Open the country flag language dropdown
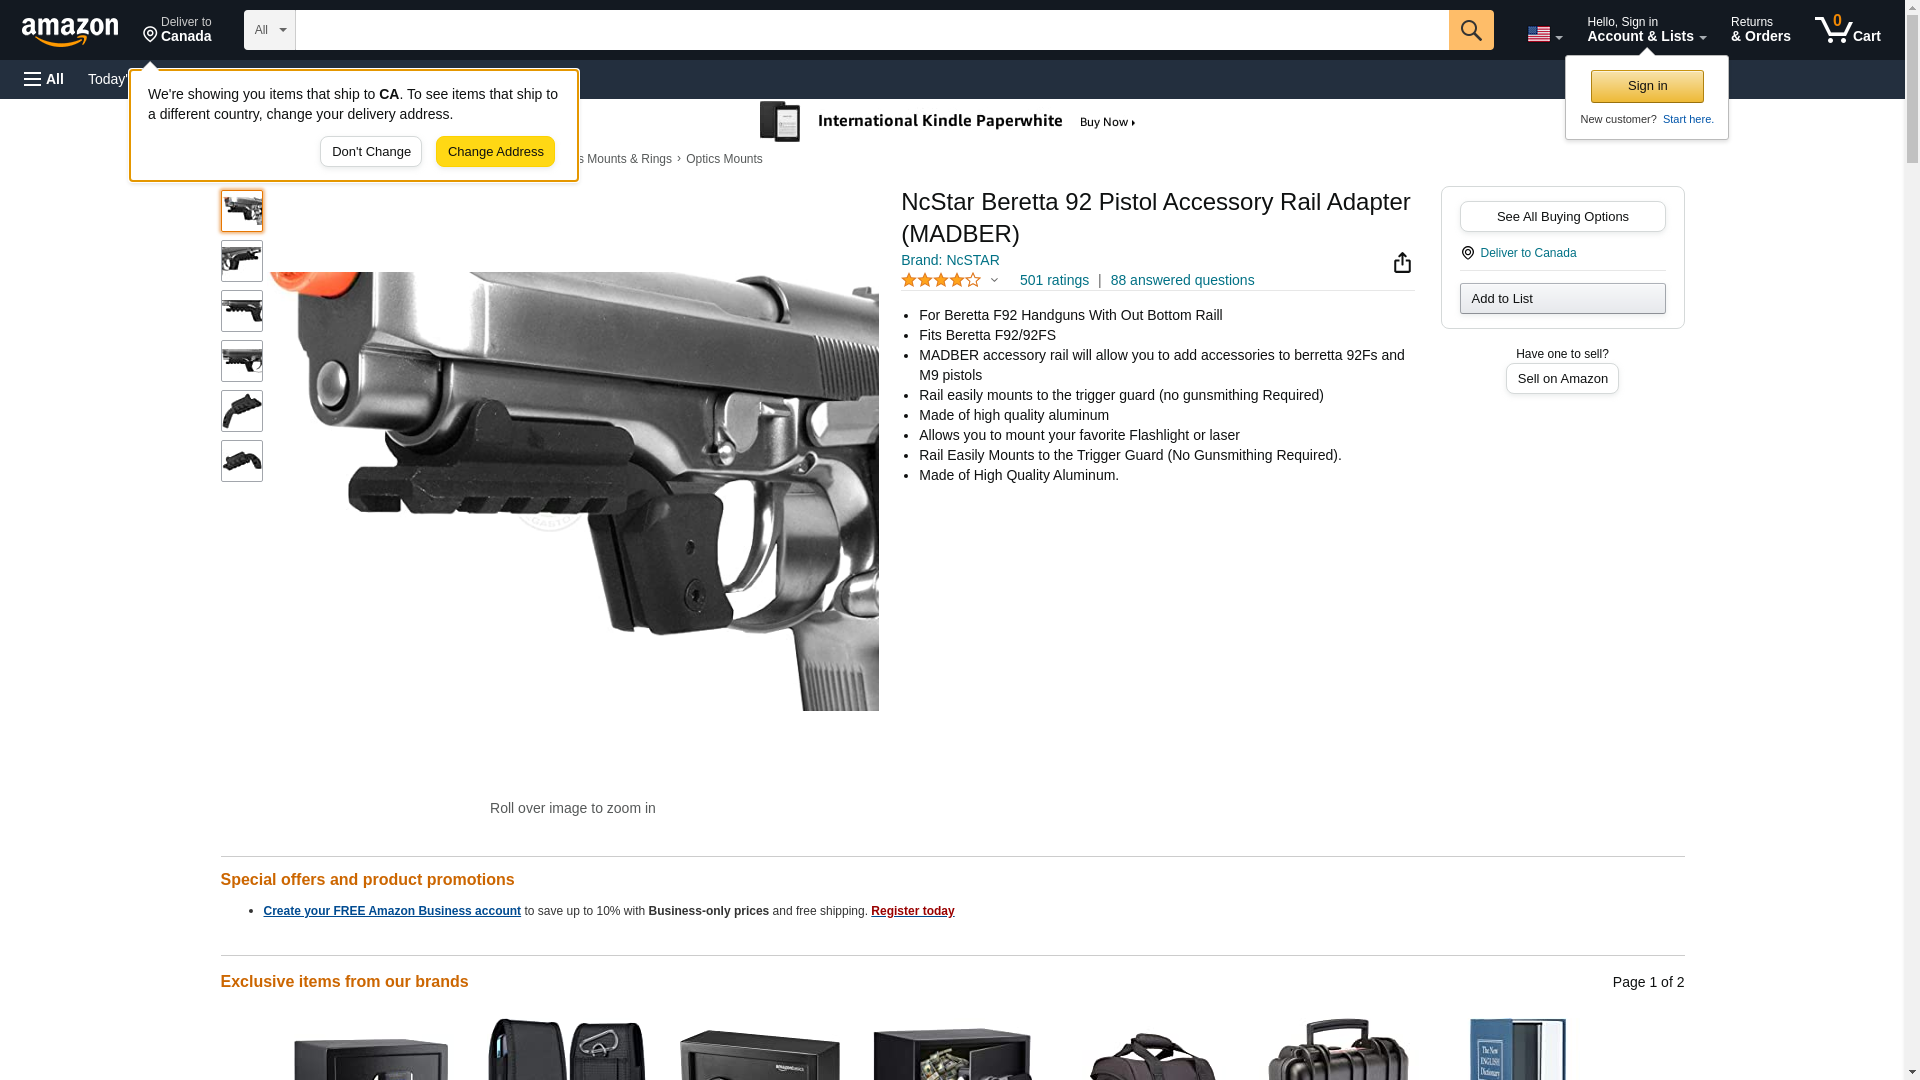 [x=1544, y=34]
